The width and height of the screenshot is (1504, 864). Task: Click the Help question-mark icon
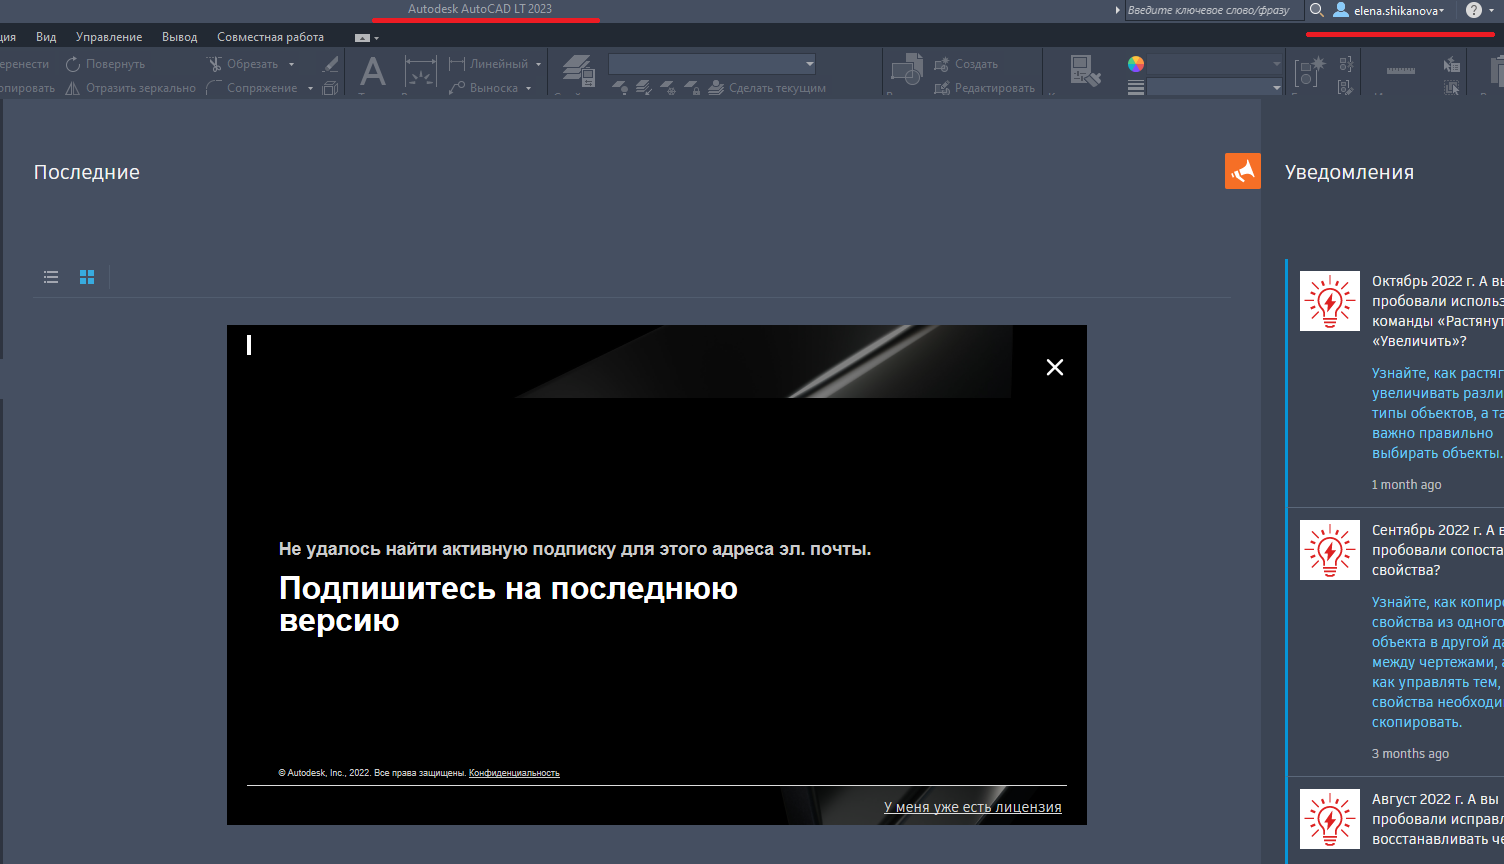click(1474, 10)
